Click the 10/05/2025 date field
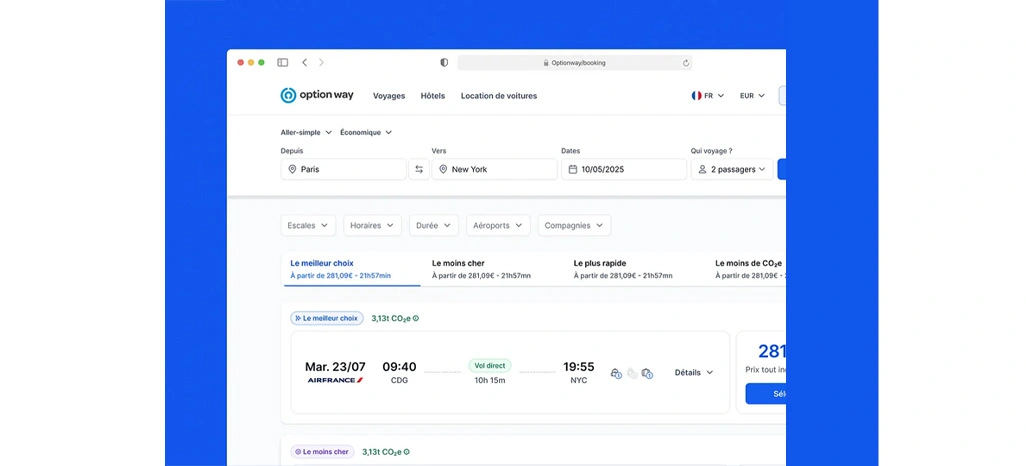The width and height of the screenshot is (1026, 466). click(624, 169)
